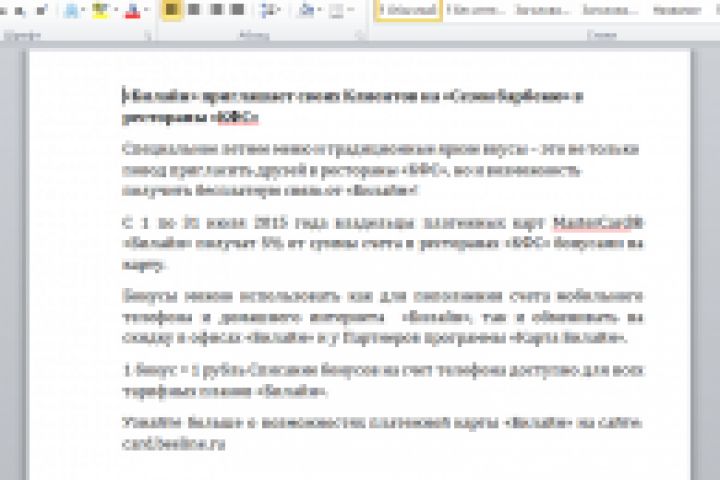
Task: Expand the shading color dropdown arrow
Action: point(320,10)
